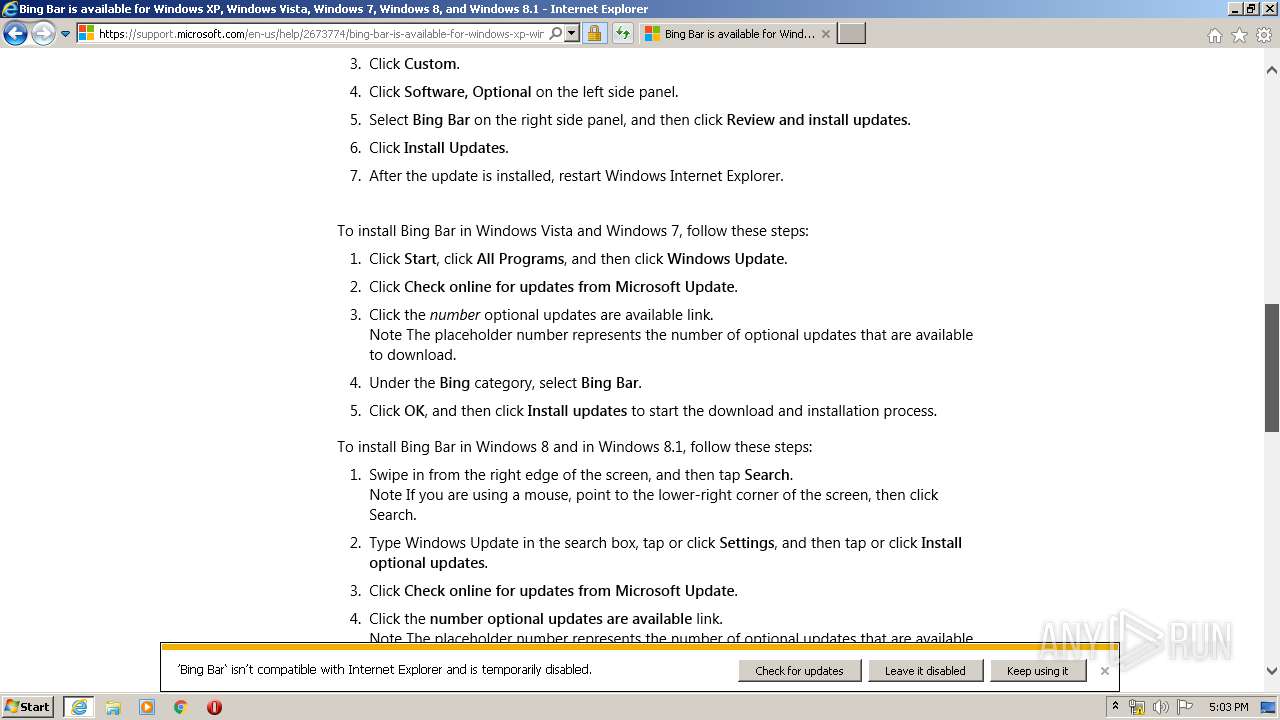Open the media player taskbar icon
The width and height of the screenshot is (1280, 720).
pos(147,707)
